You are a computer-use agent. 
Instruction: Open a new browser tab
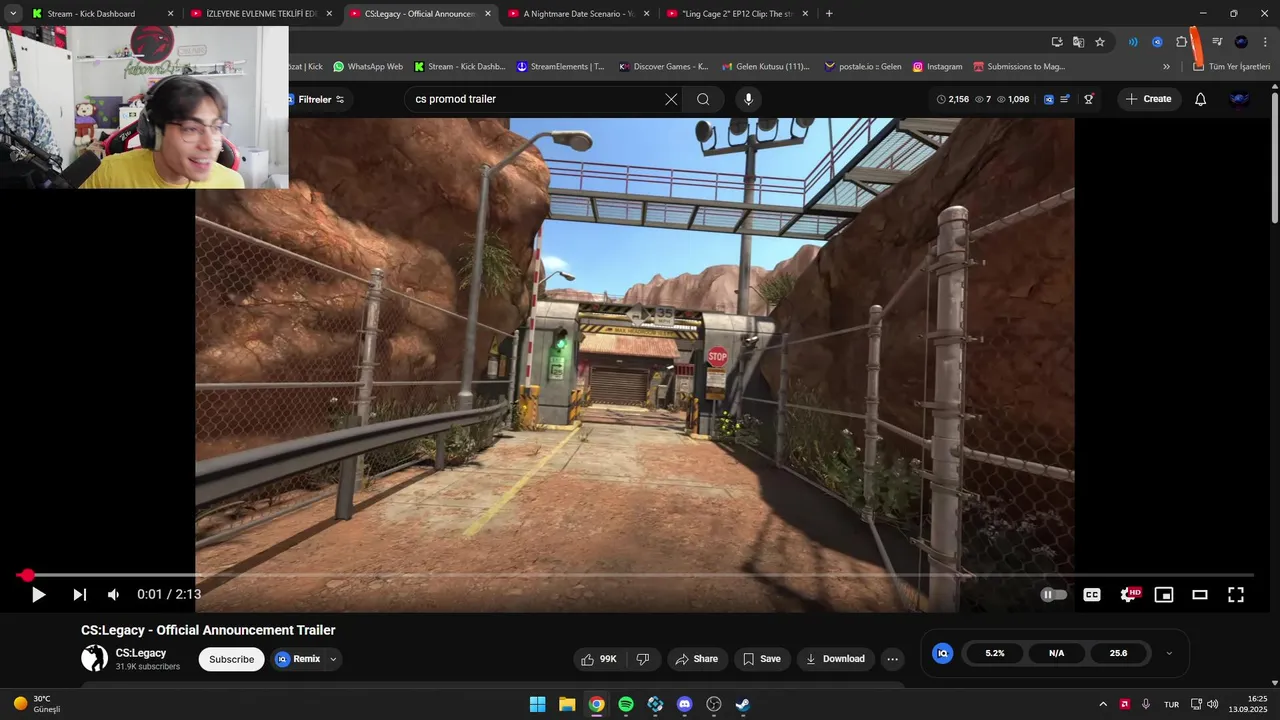(829, 14)
